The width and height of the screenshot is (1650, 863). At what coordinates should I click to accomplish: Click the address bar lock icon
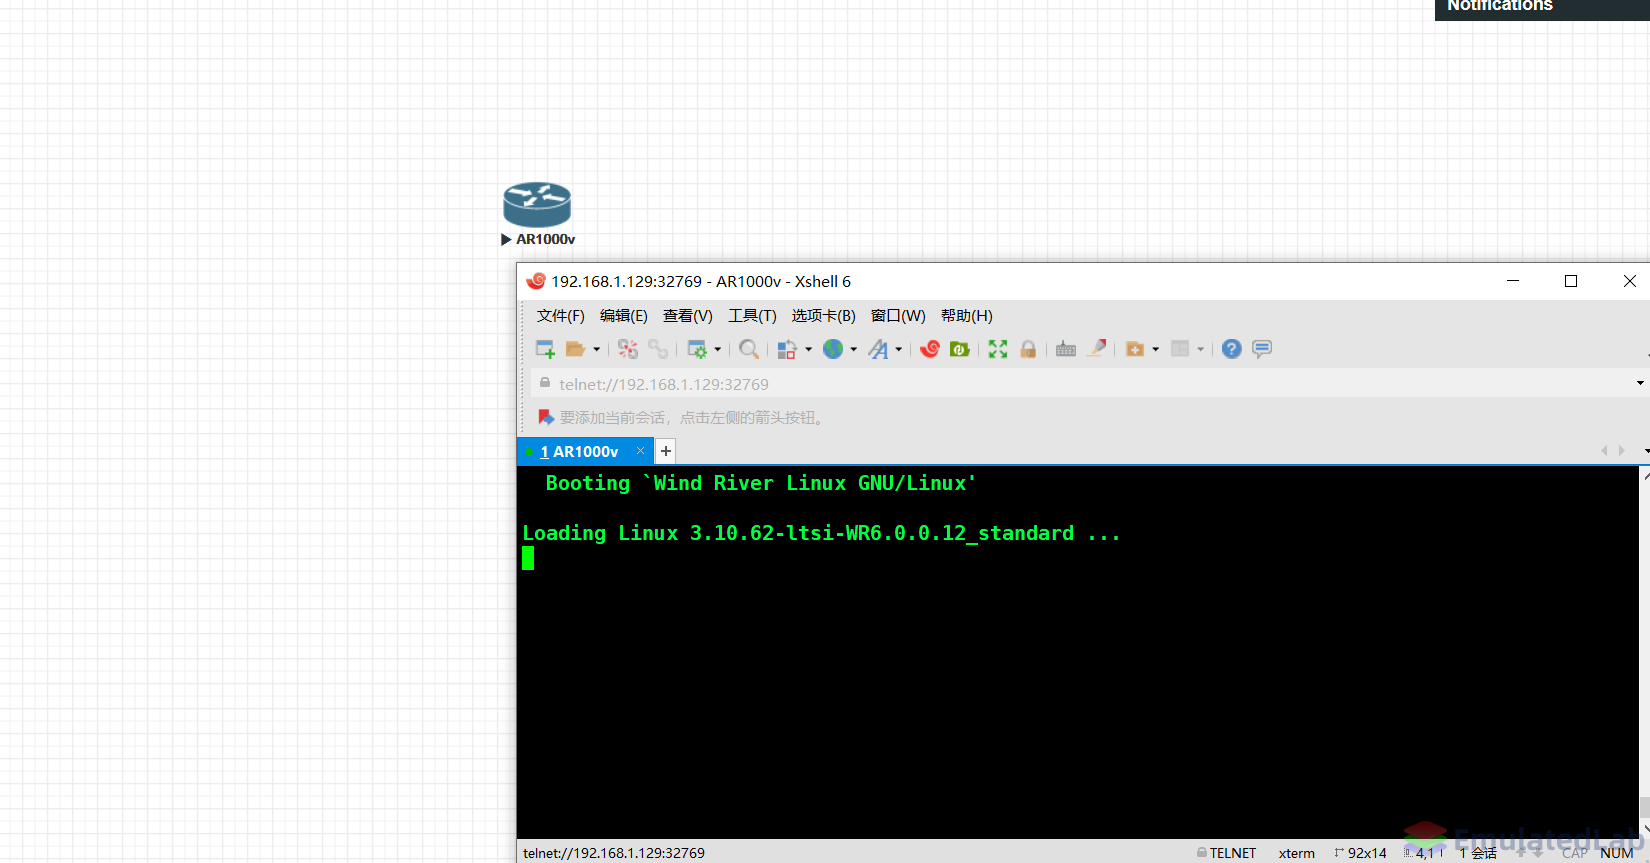tap(545, 383)
